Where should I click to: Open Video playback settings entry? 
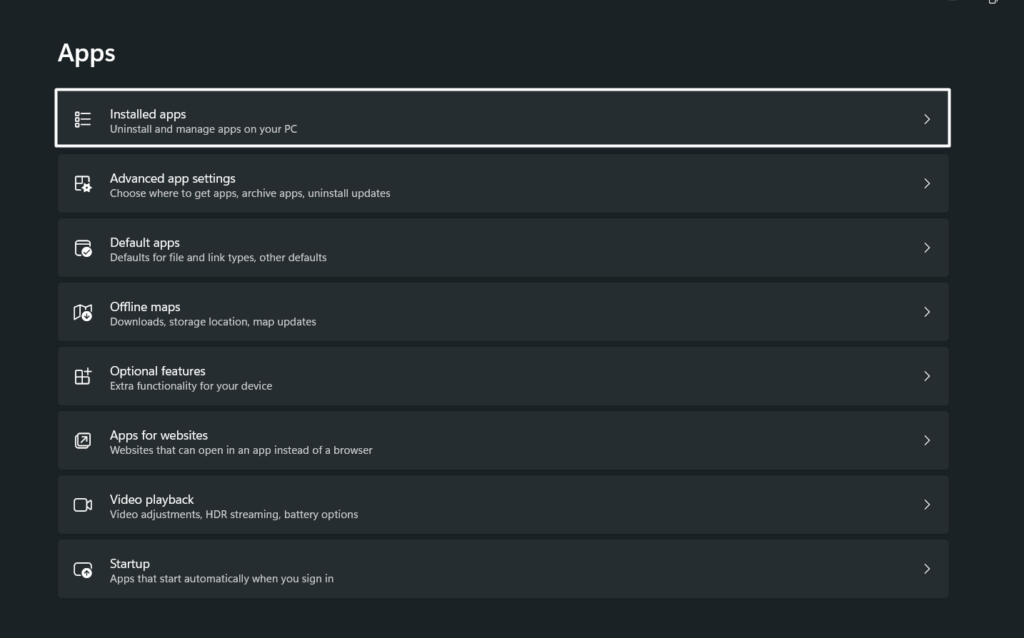(x=500, y=505)
